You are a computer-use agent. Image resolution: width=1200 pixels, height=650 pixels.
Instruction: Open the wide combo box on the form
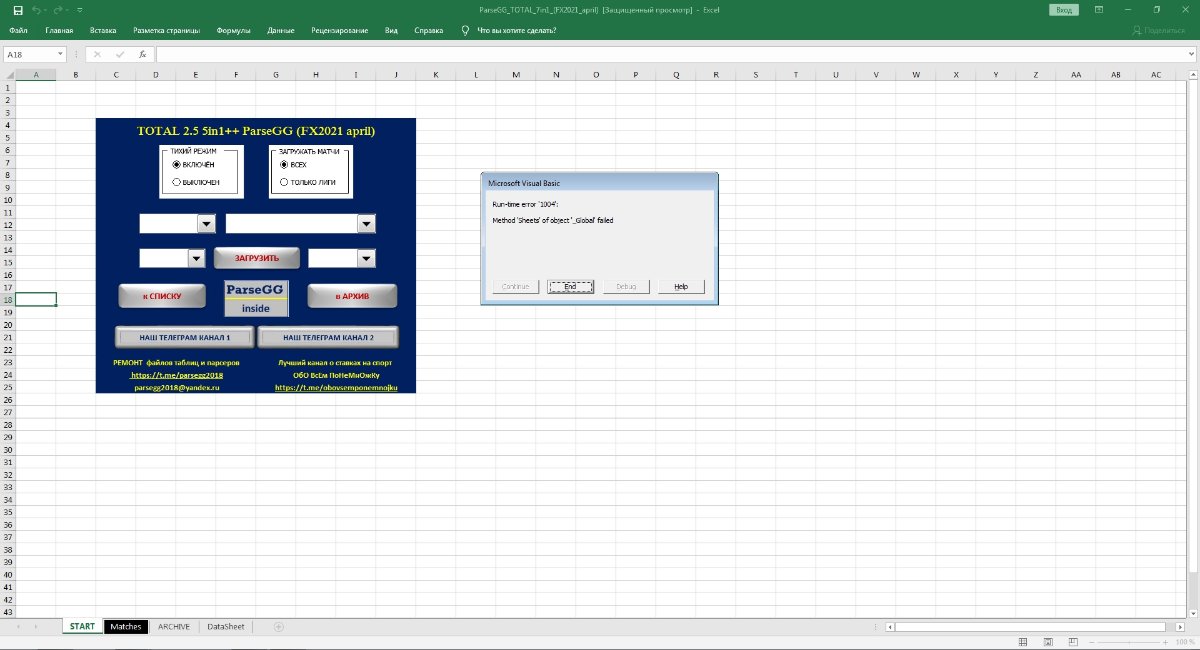pos(367,224)
